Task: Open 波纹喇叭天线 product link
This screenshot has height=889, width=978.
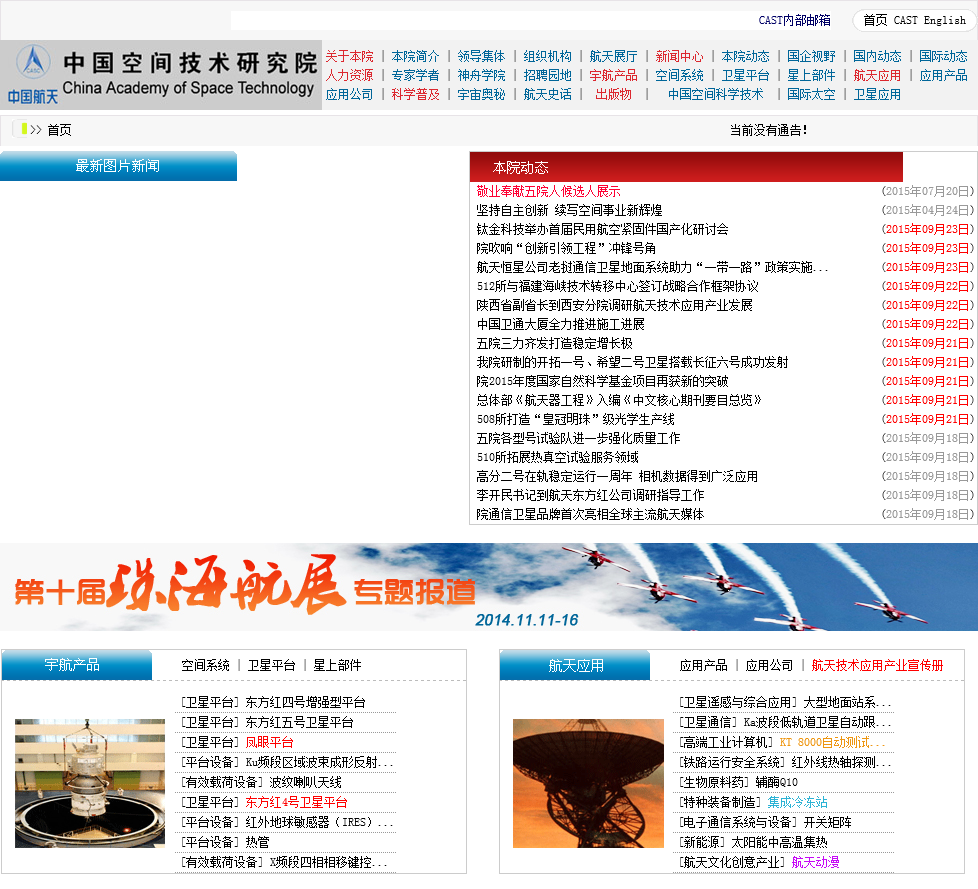Action: 305,782
